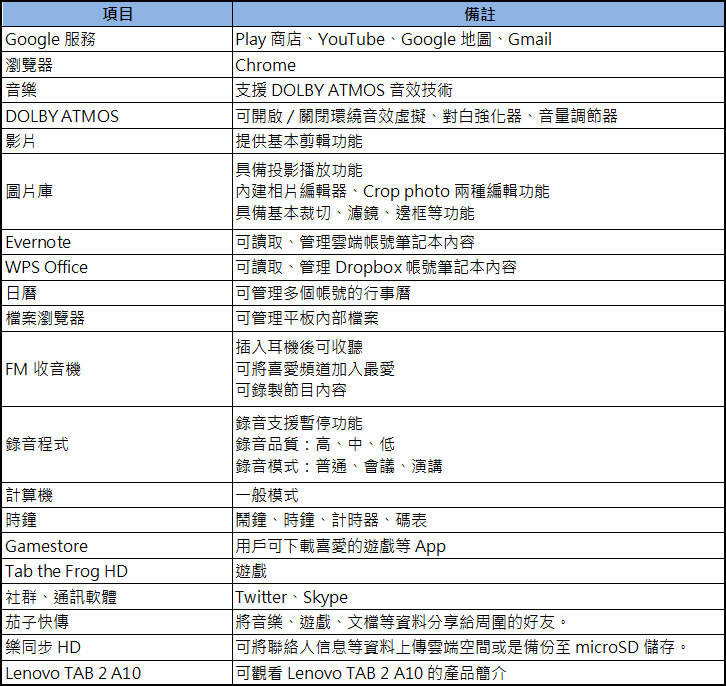
Task: Click 可管理多個帳號的行事曆 text
Action: click(323, 293)
